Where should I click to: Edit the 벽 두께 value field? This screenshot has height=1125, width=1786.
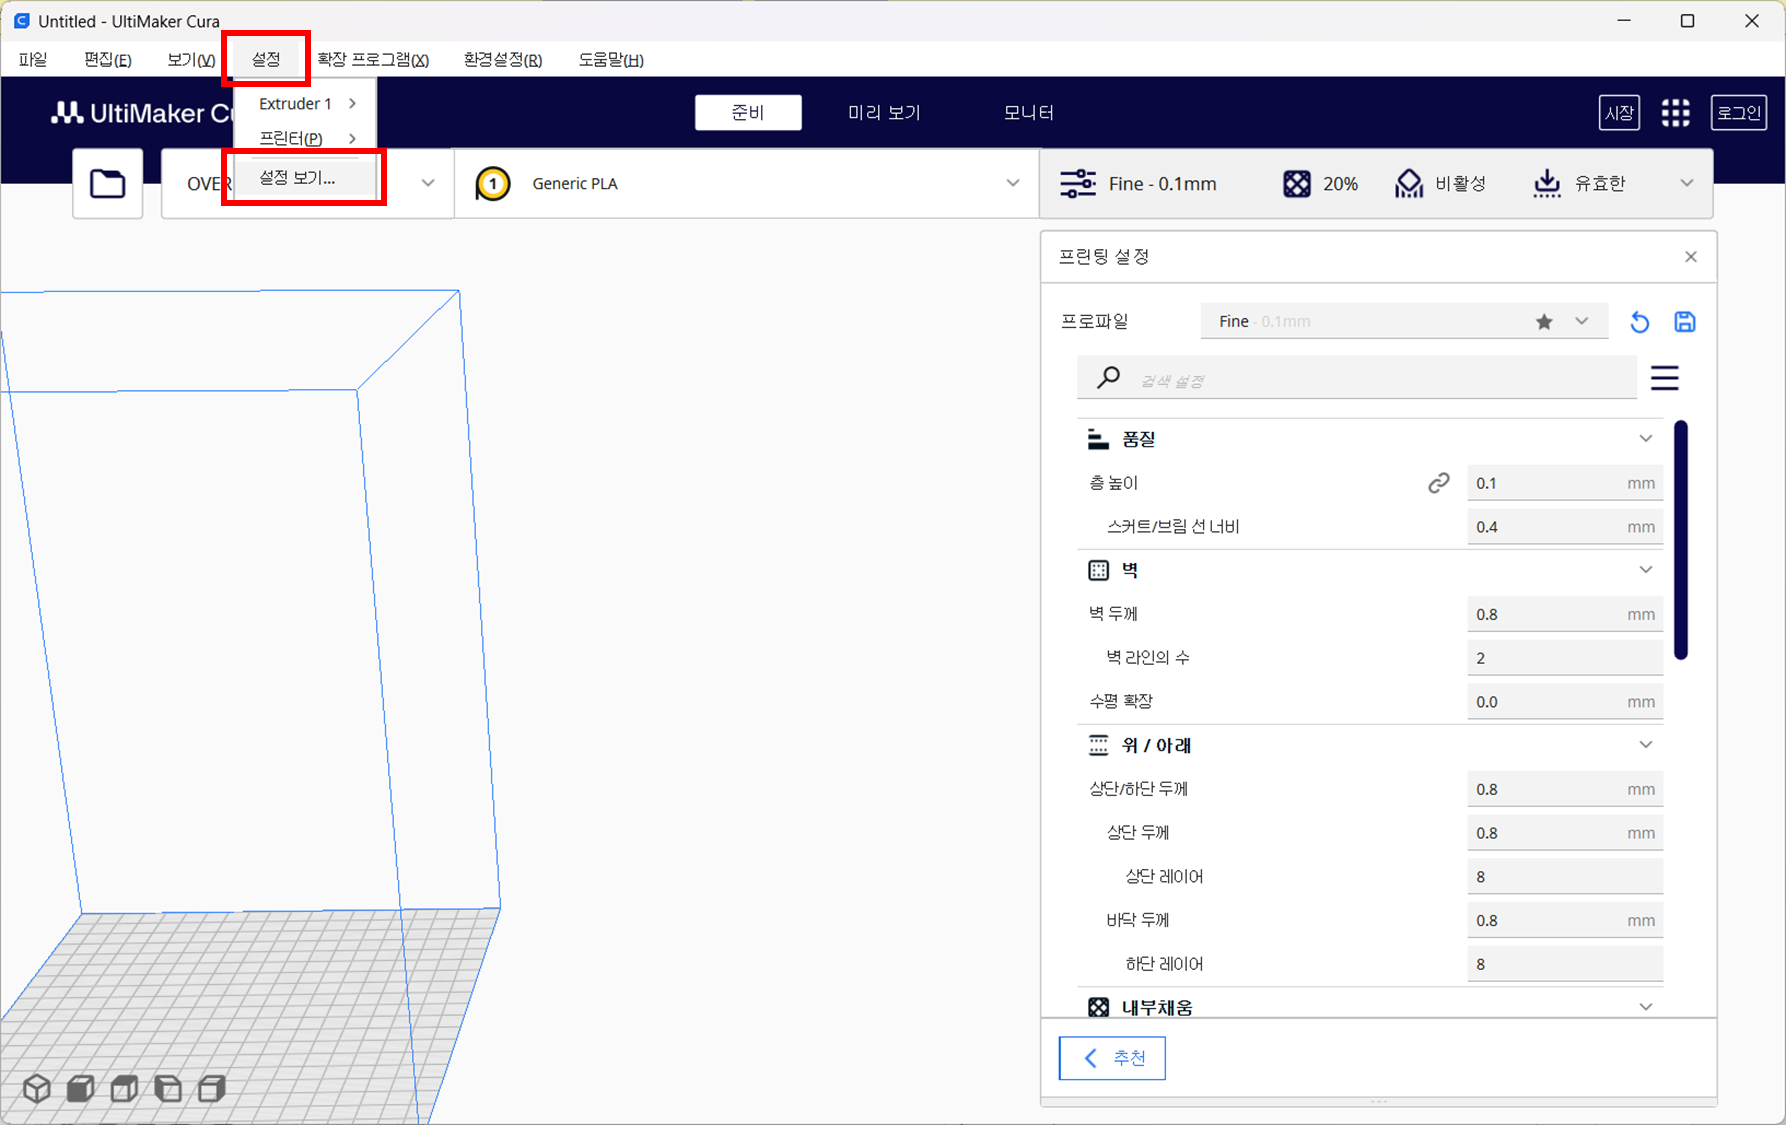[x=1565, y=614]
